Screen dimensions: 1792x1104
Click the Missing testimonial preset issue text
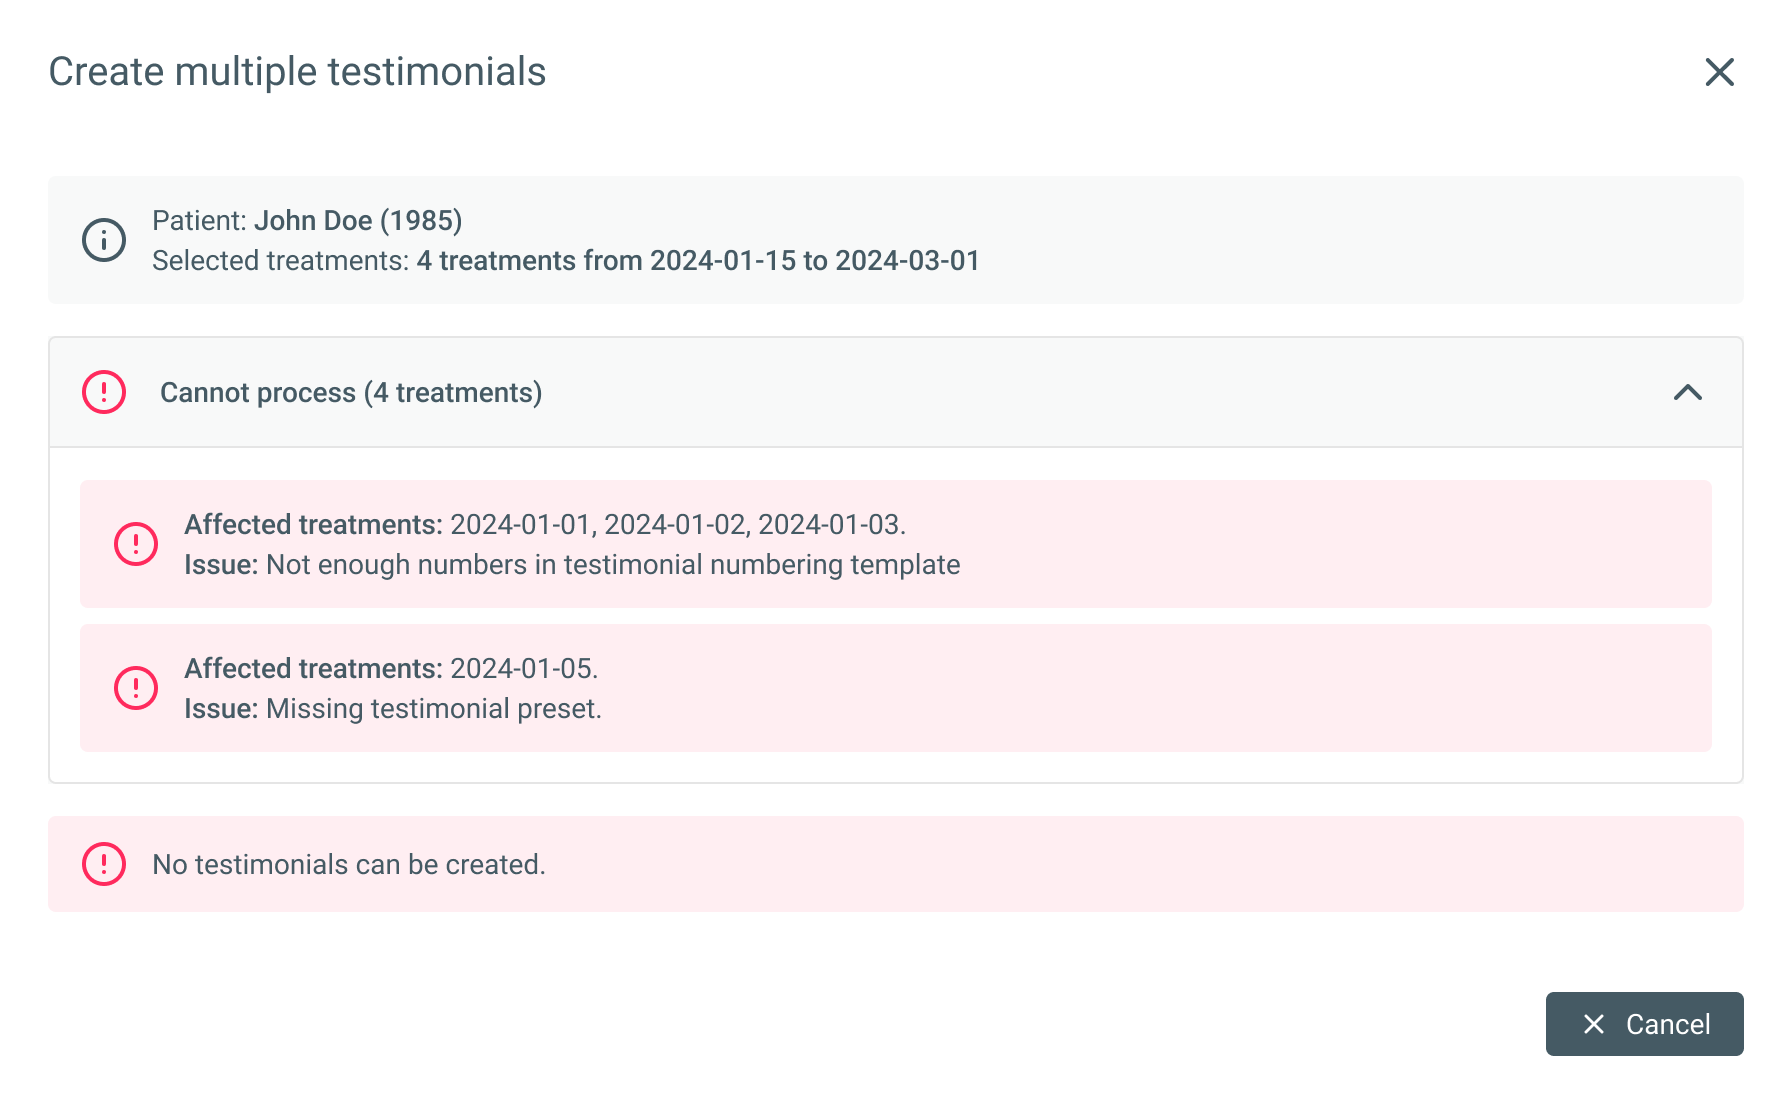pos(433,708)
